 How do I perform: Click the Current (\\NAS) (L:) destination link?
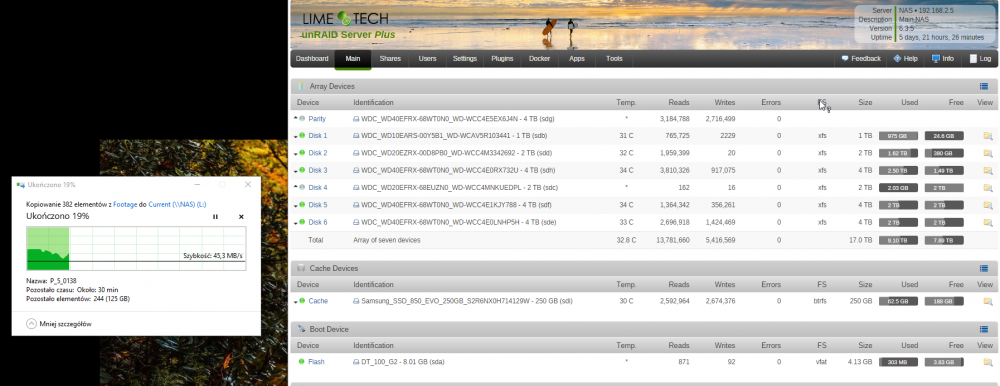pos(178,204)
